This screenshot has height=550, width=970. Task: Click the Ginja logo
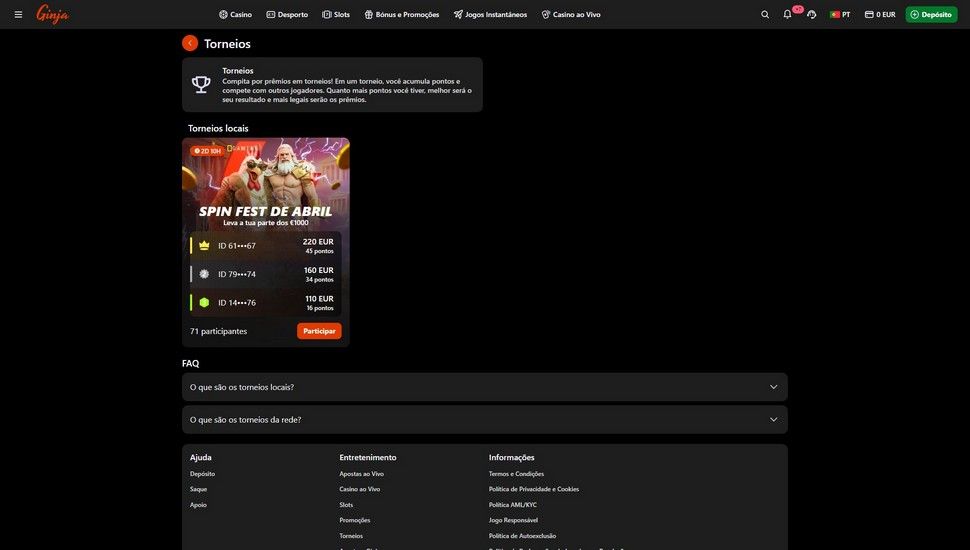[52, 14]
